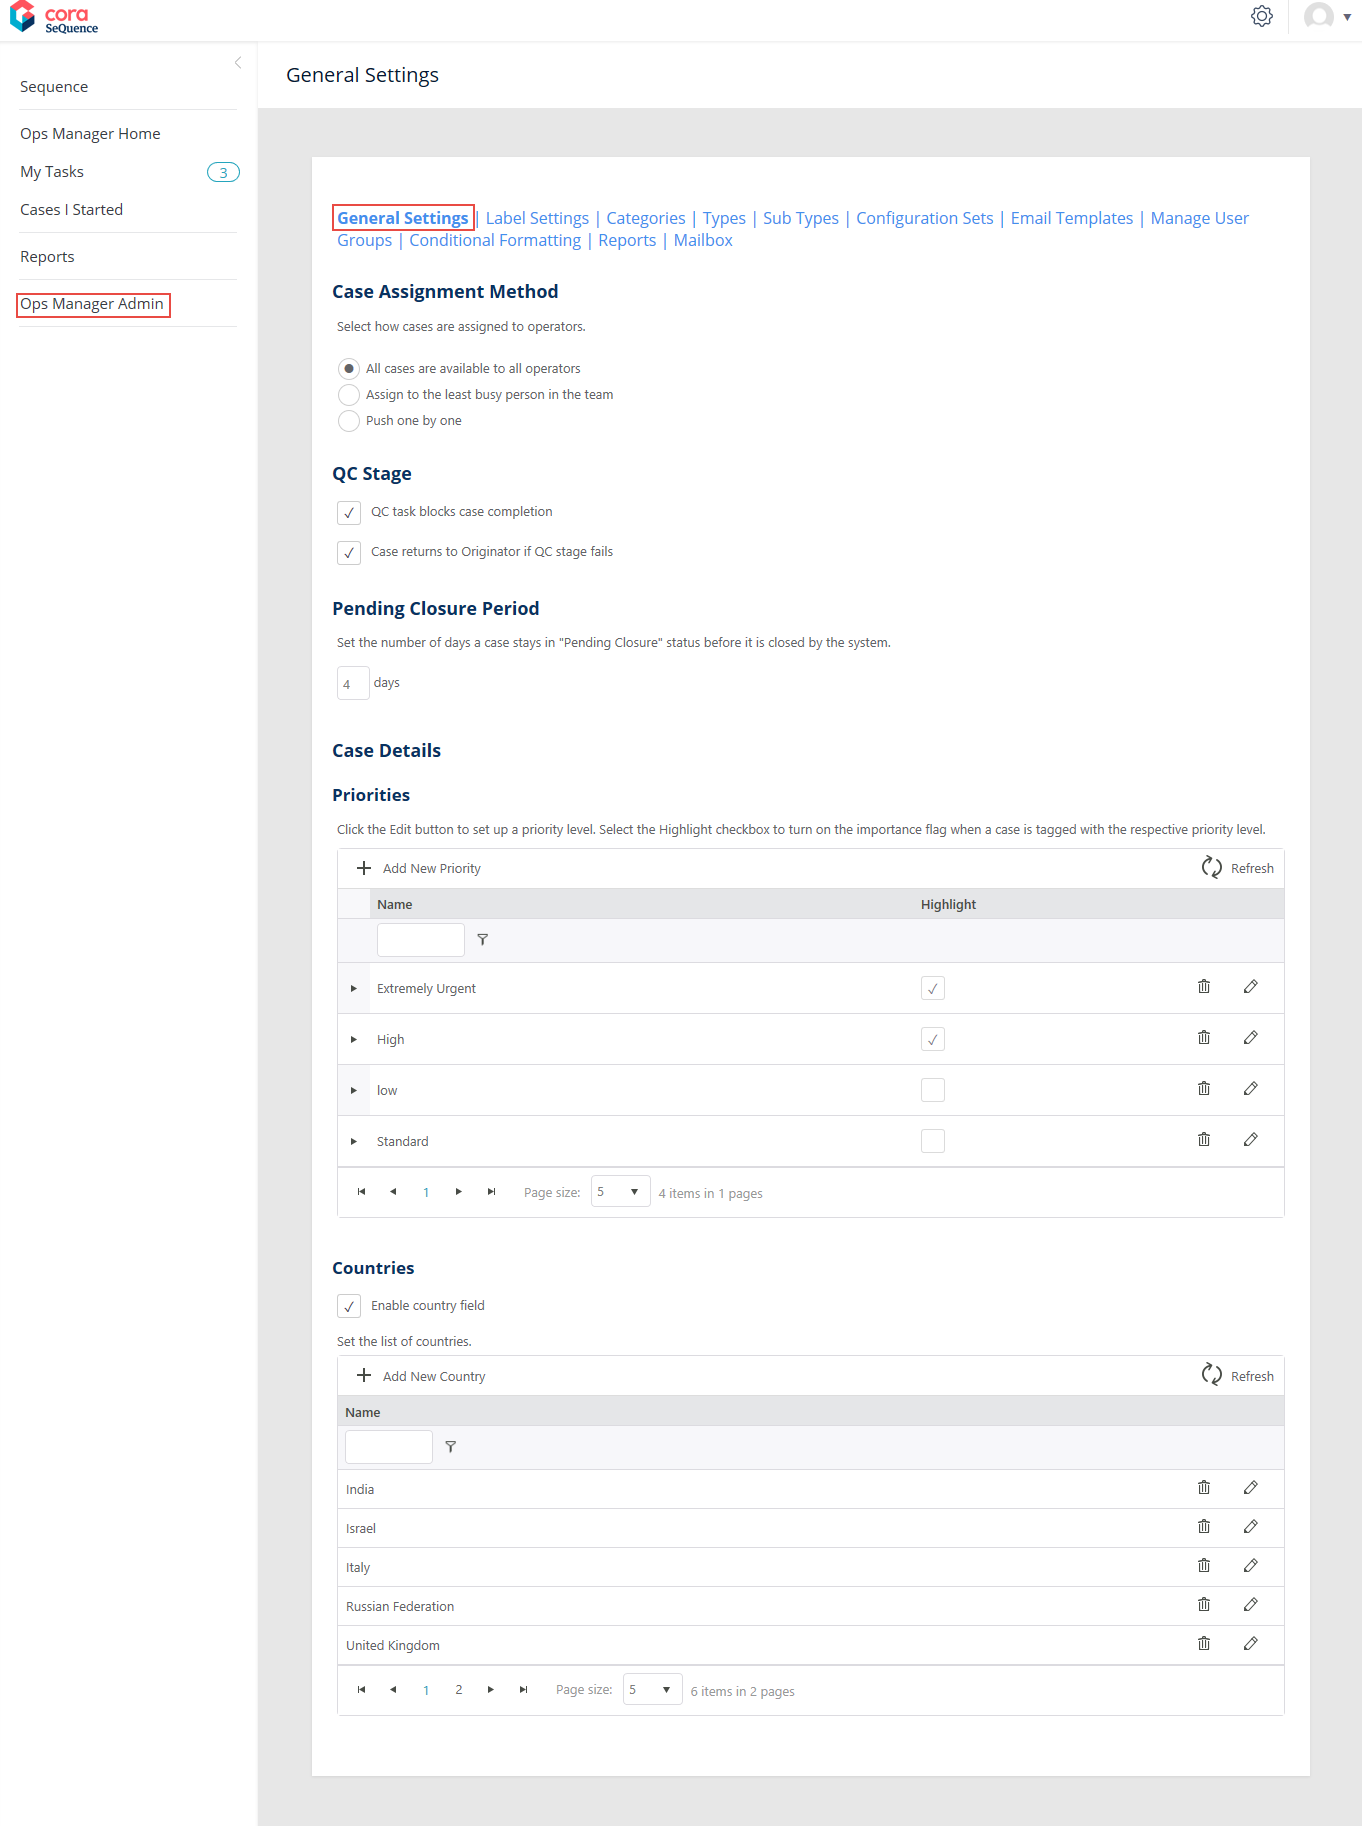Click the trash icon for India
This screenshot has height=1826, width=1362.
click(x=1204, y=1488)
